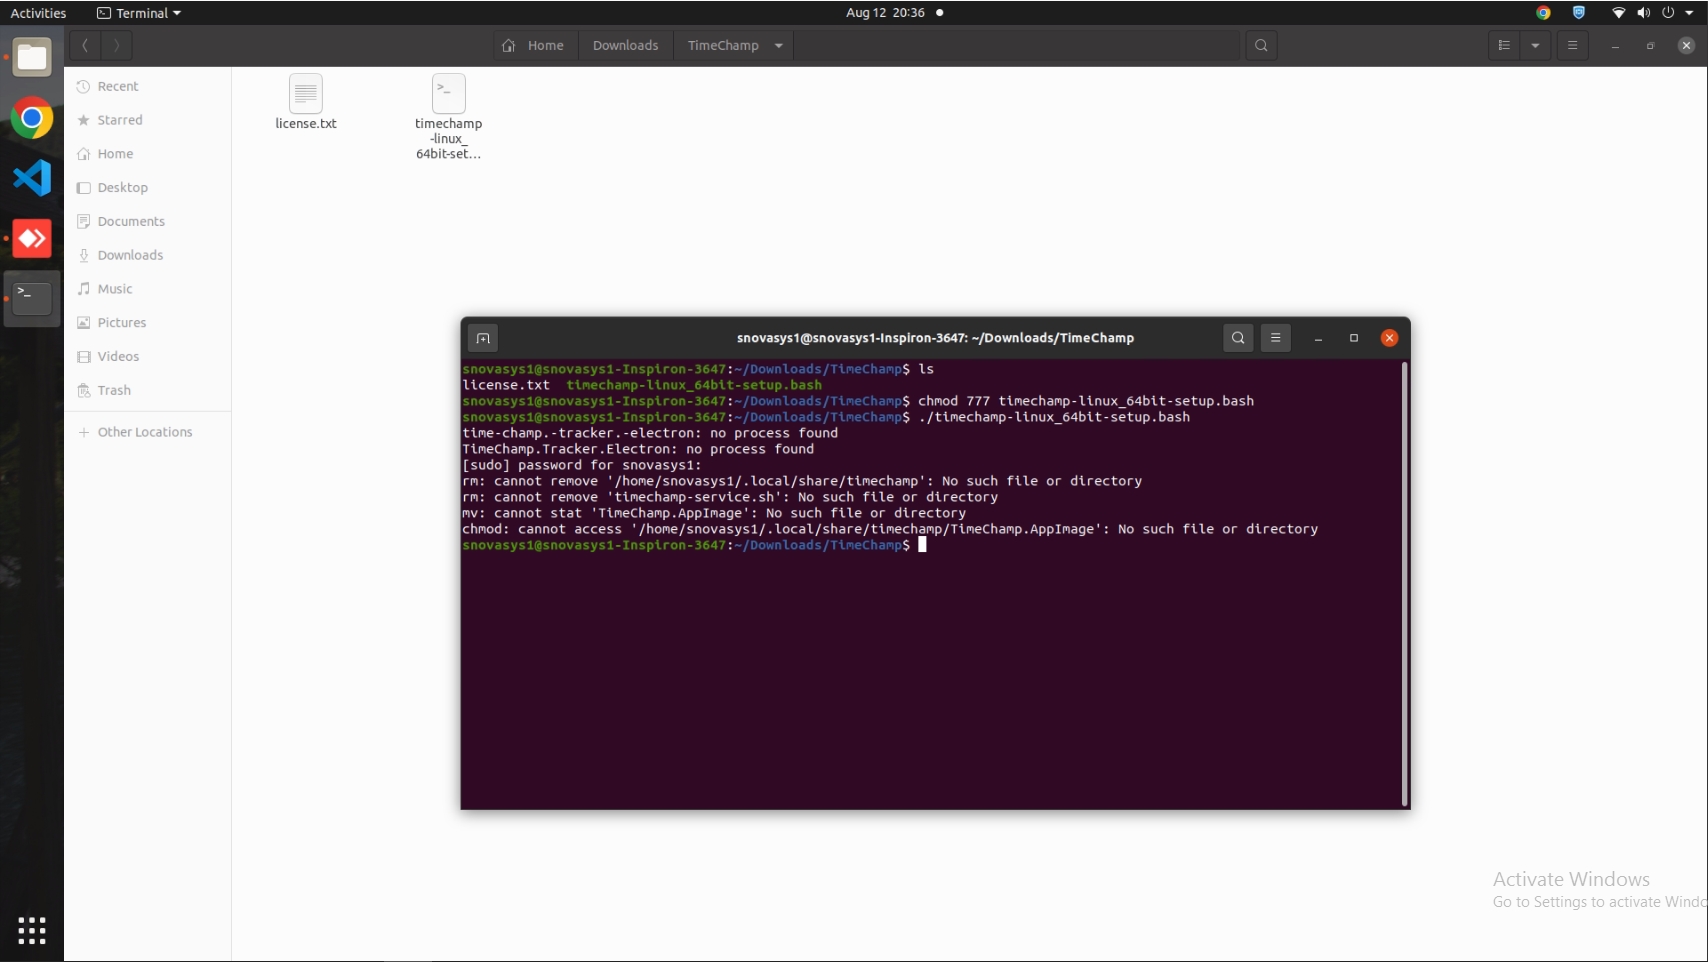Open Documents in the sidebar

pos(148,221)
